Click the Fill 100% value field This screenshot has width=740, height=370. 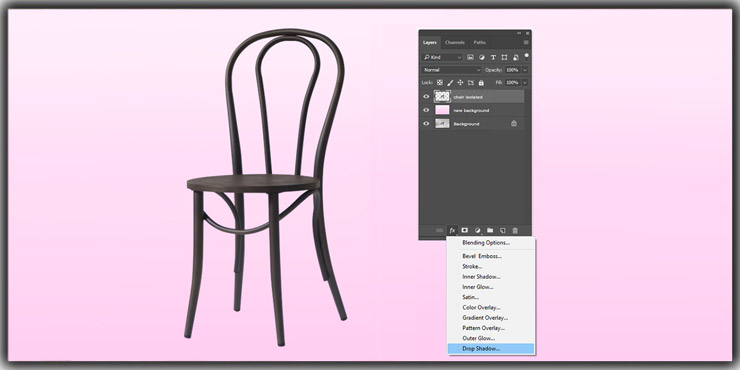tap(513, 83)
